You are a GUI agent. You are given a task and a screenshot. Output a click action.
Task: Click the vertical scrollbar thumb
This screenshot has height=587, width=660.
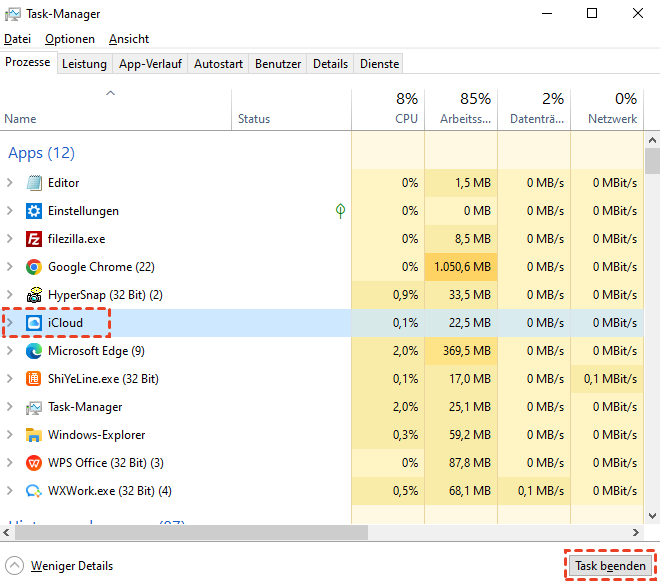tap(652, 161)
